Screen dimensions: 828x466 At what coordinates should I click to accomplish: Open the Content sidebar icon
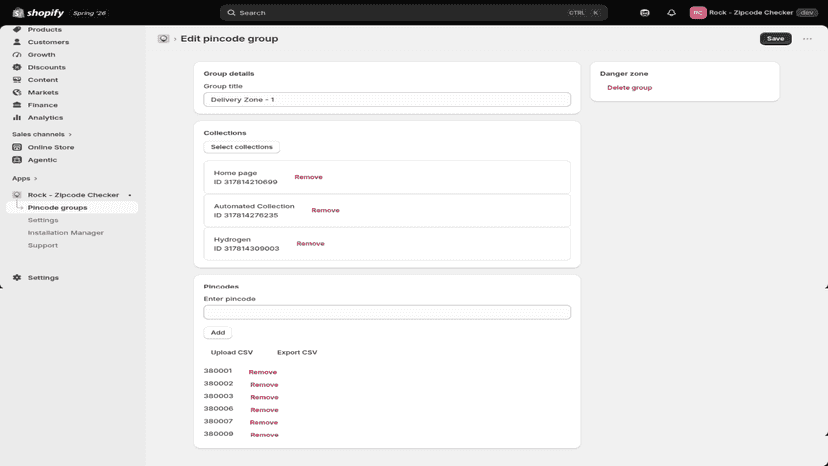17,80
